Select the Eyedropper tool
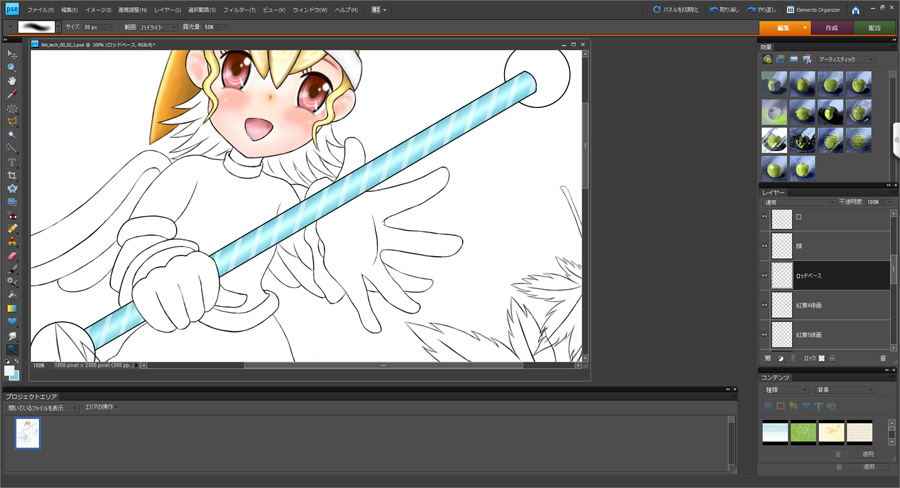Image resolution: width=900 pixels, height=488 pixels. coord(12,94)
